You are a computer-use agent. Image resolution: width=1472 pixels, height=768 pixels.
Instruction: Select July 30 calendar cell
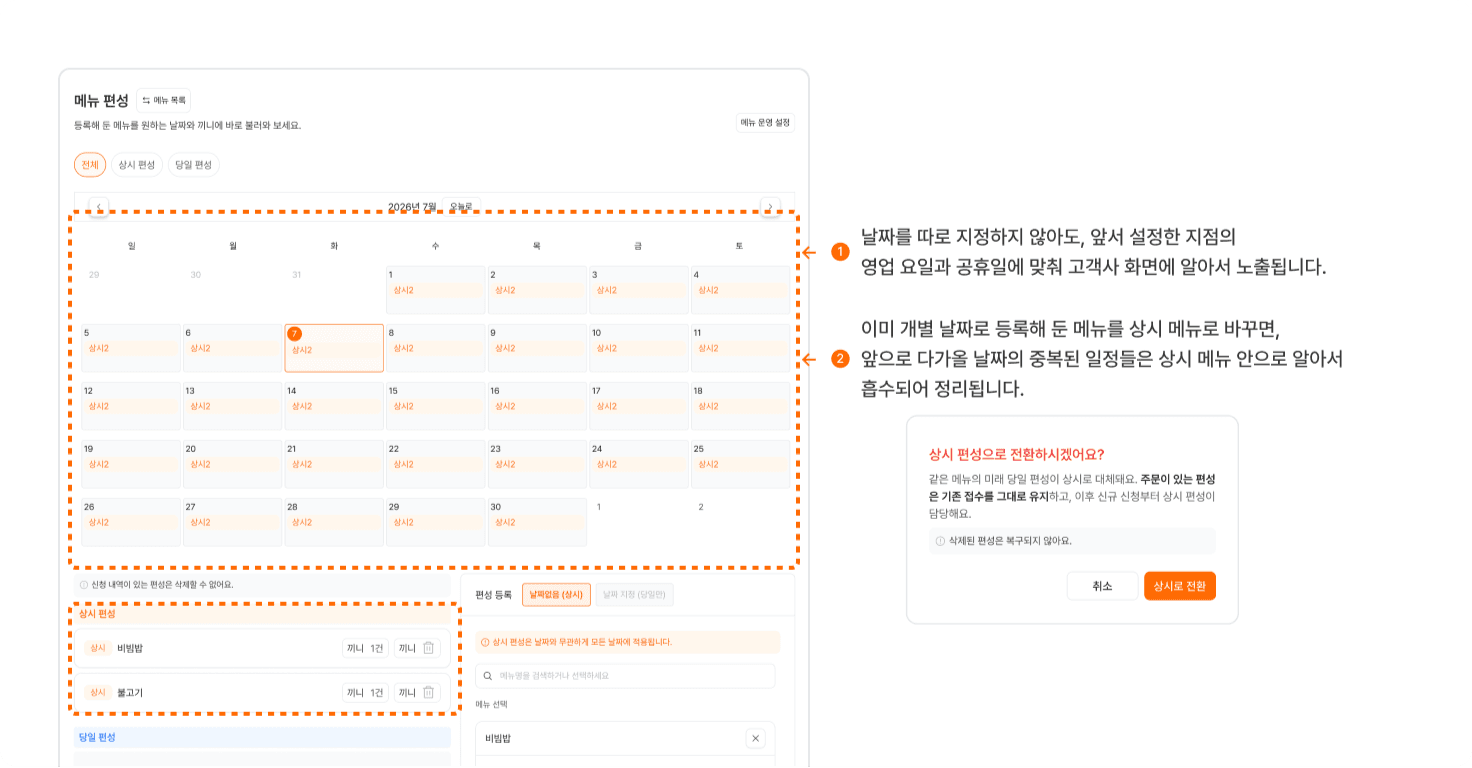click(x=537, y=522)
